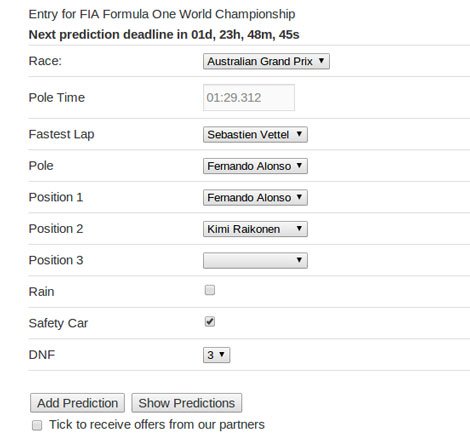Click the Position 3 label

point(56,260)
